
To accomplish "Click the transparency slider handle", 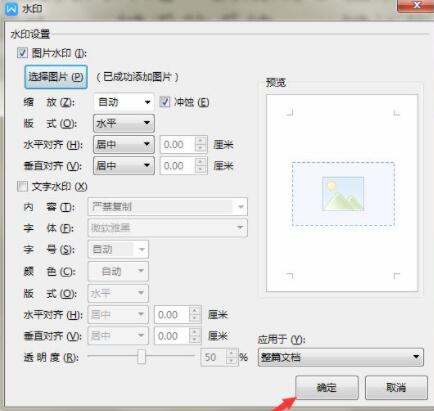I will tap(141, 357).
